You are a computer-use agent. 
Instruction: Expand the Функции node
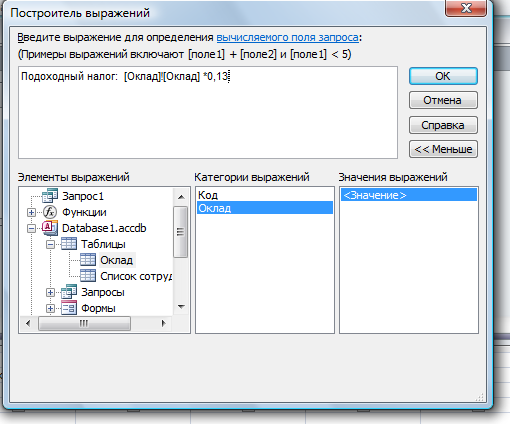31,212
